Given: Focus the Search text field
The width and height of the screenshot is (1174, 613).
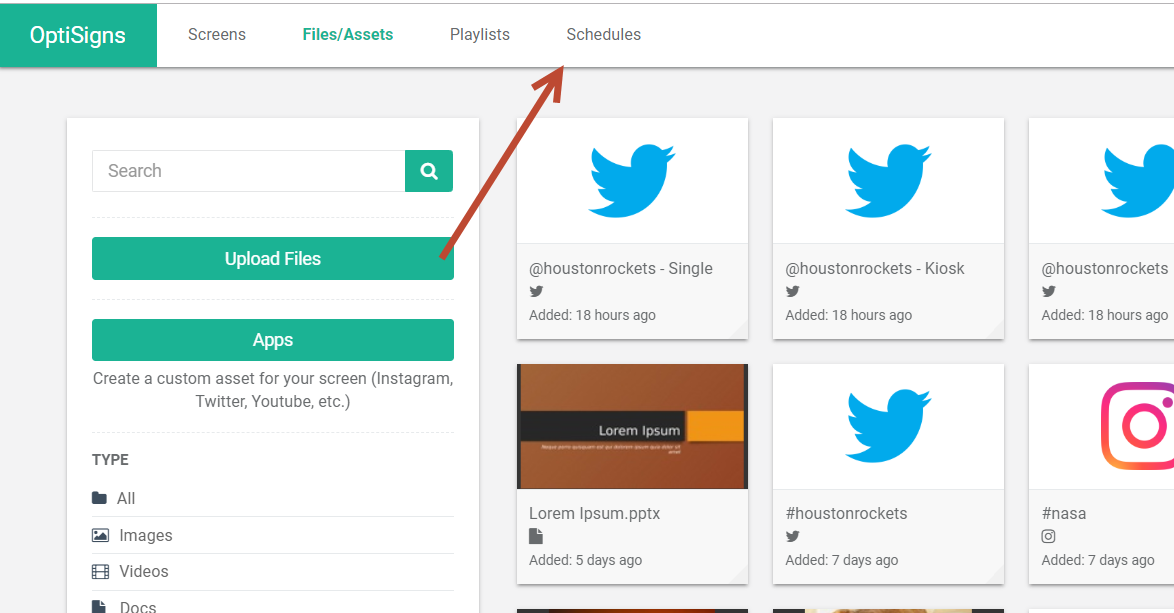Looking at the screenshot, I should 249,171.
